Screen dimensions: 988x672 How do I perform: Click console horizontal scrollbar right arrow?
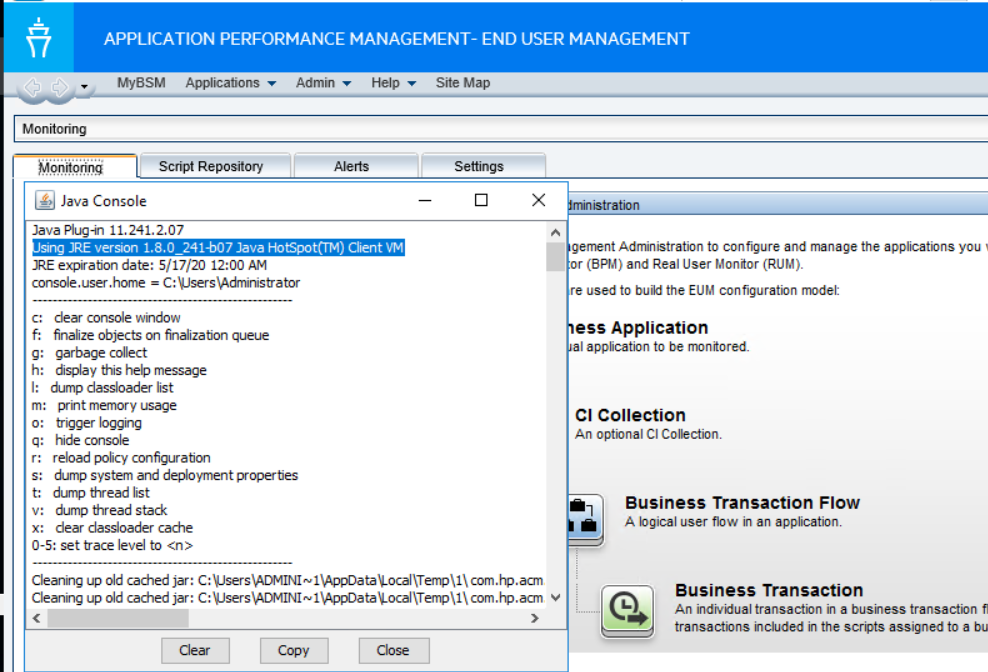click(x=535, y=618)
